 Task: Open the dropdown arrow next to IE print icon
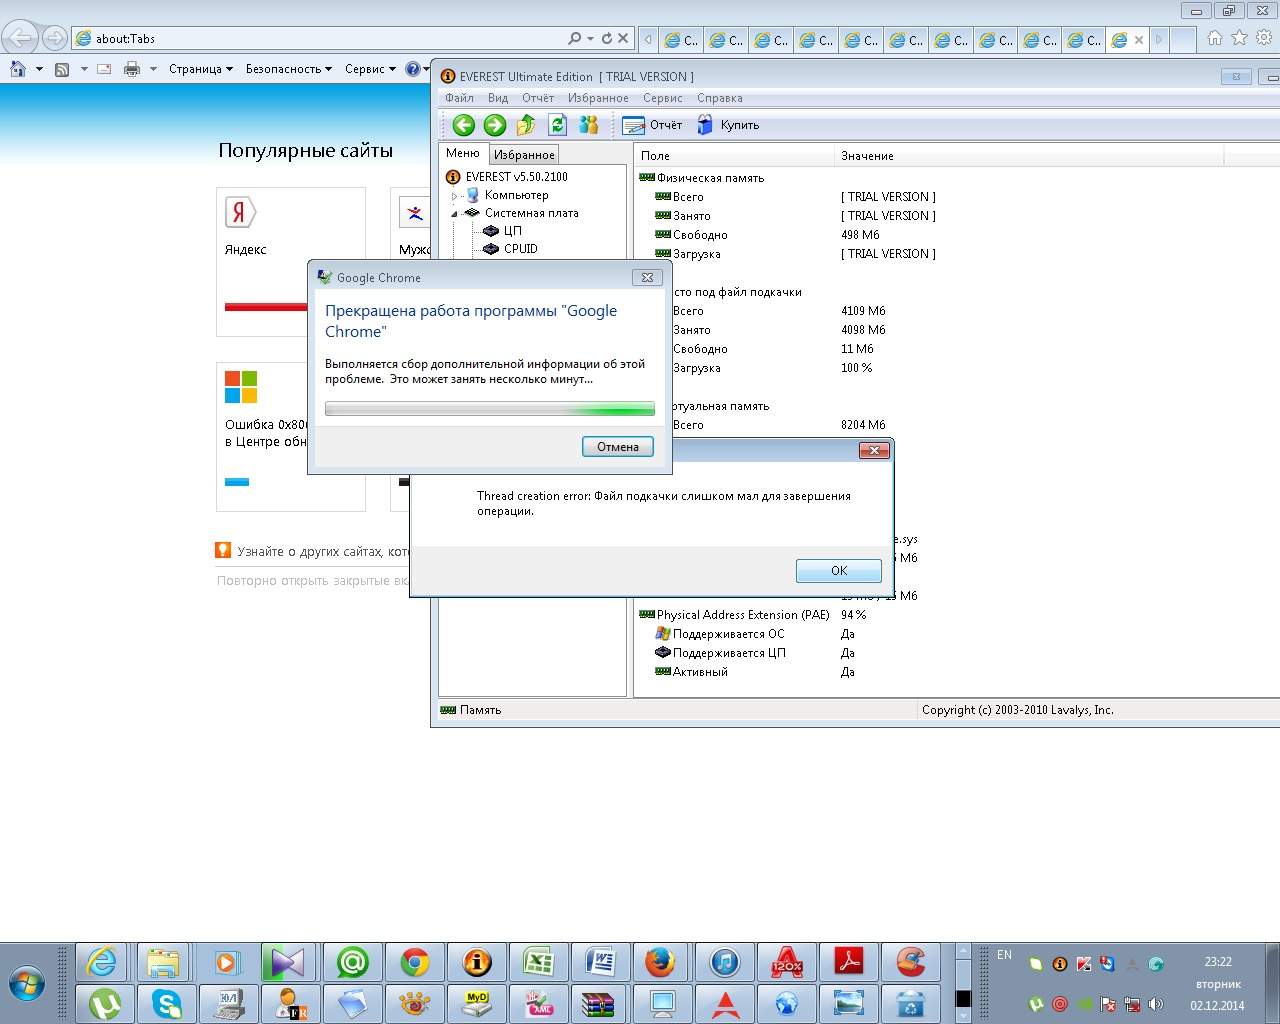[153, 69]
